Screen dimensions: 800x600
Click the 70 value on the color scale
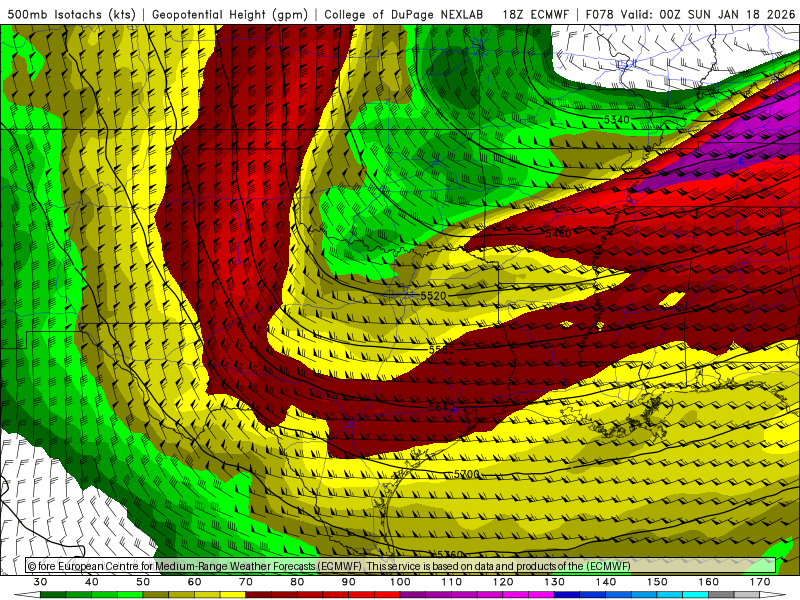coord(246,582)
